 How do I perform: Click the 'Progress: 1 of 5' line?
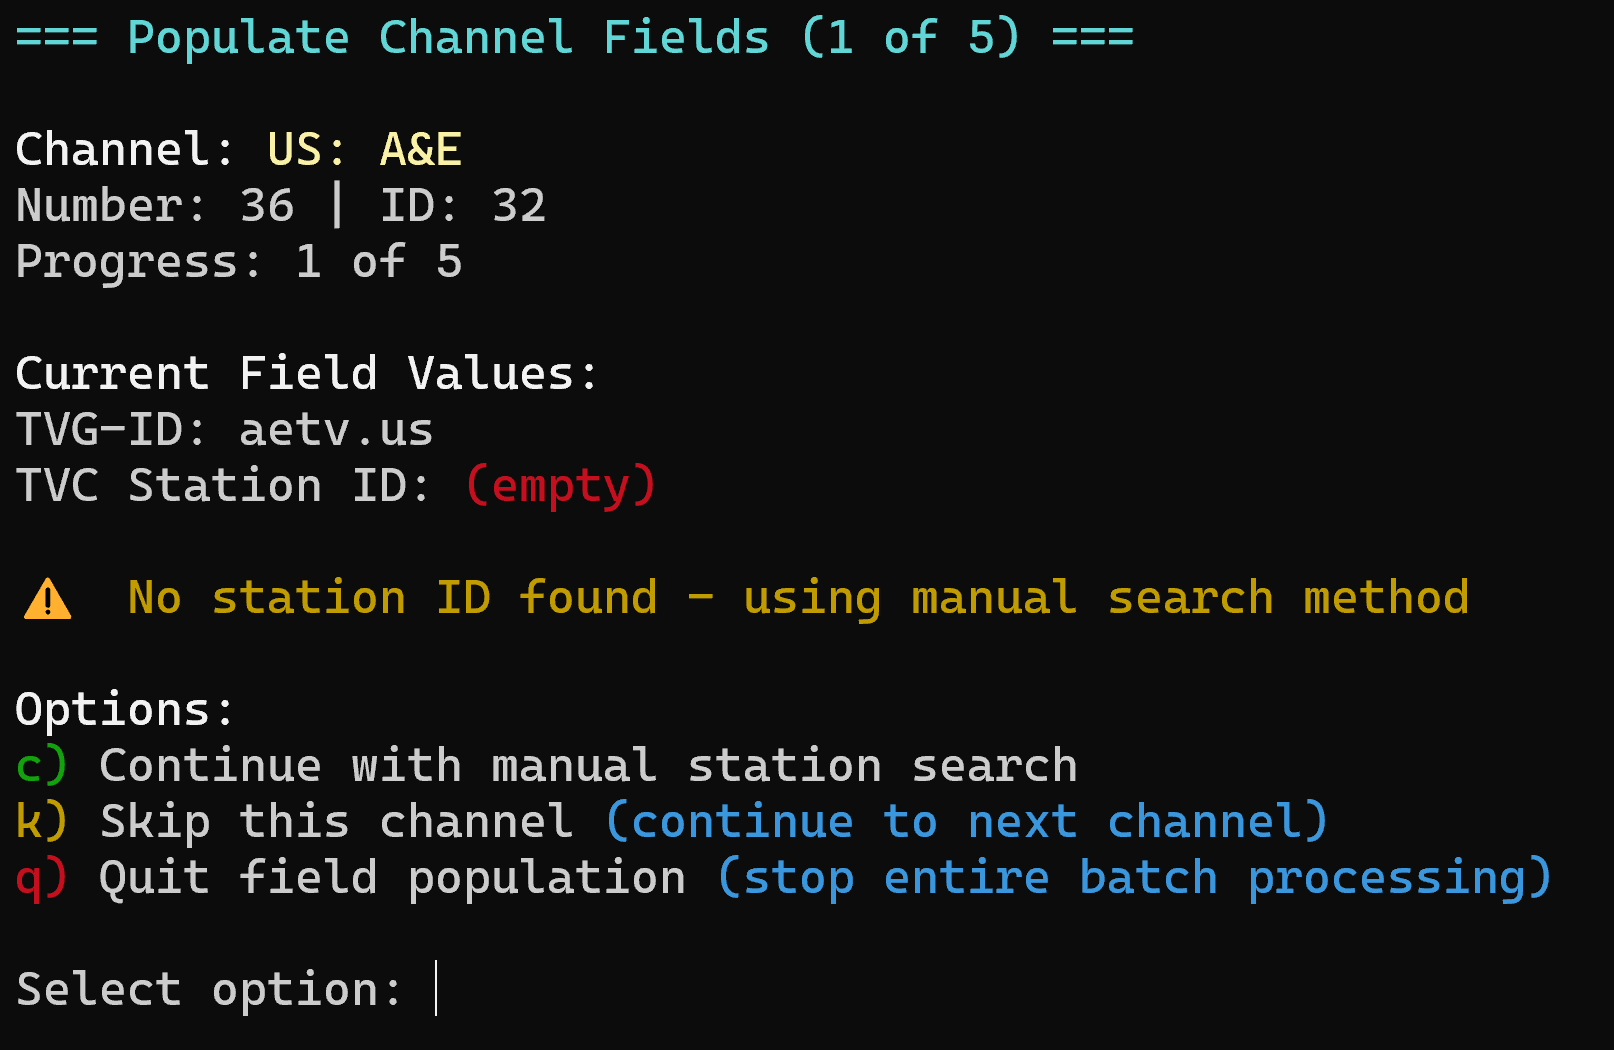(239, 262)
